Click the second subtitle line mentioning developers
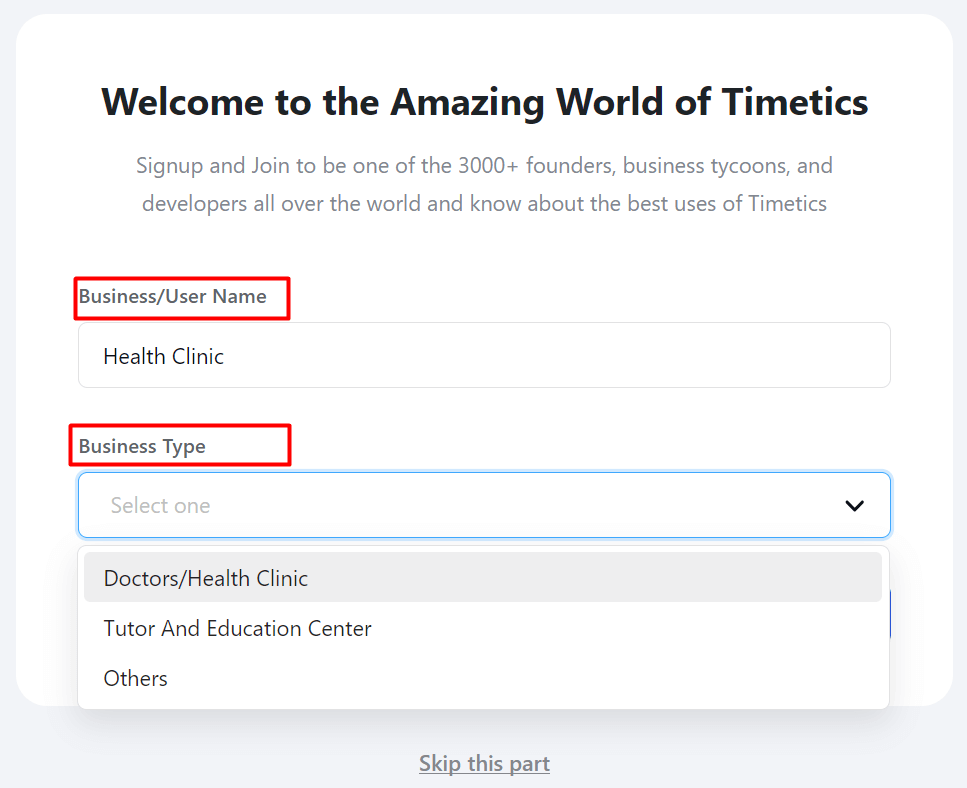The height and width of the screenshot is (788, 967). [484, 203]
